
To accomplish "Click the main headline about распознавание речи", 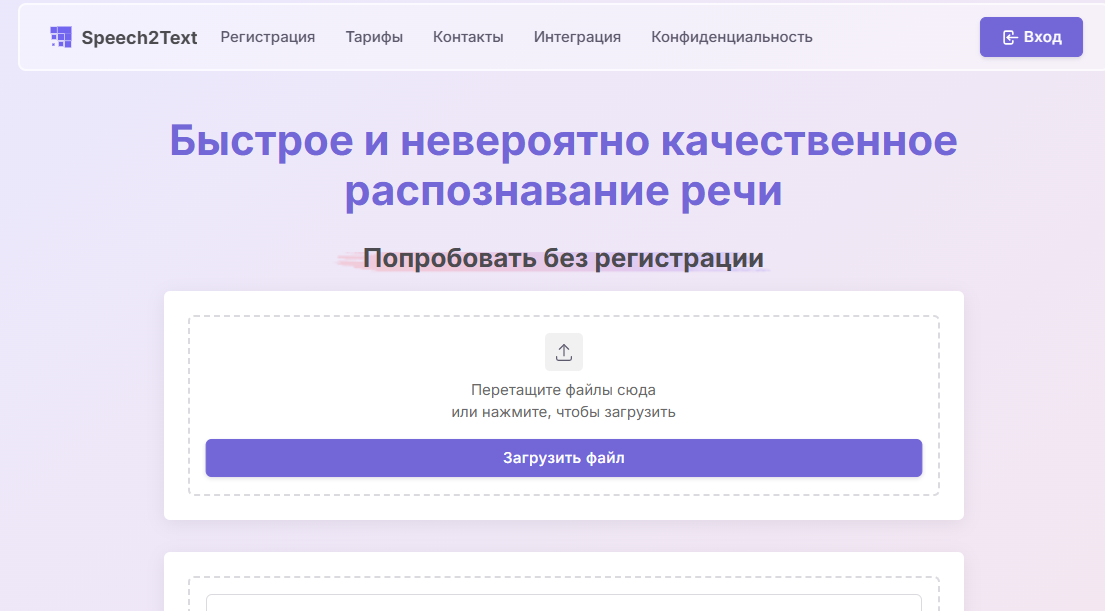I will (563, 166).
